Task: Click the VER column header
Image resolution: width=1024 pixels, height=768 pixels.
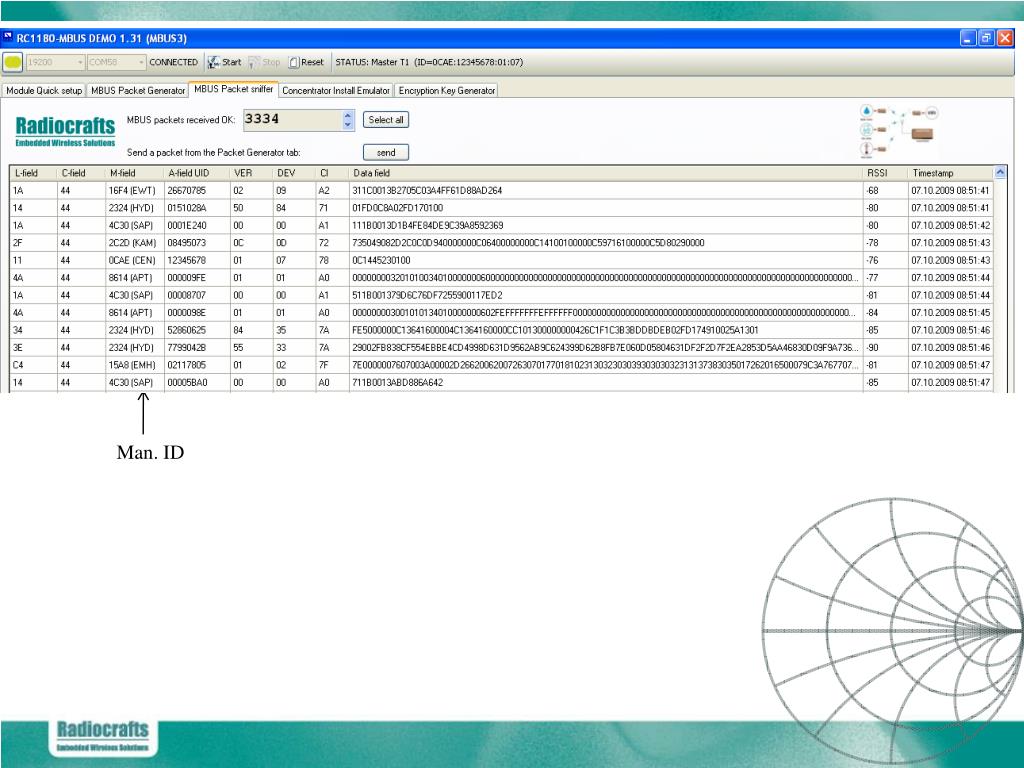Action: (251, 173)
